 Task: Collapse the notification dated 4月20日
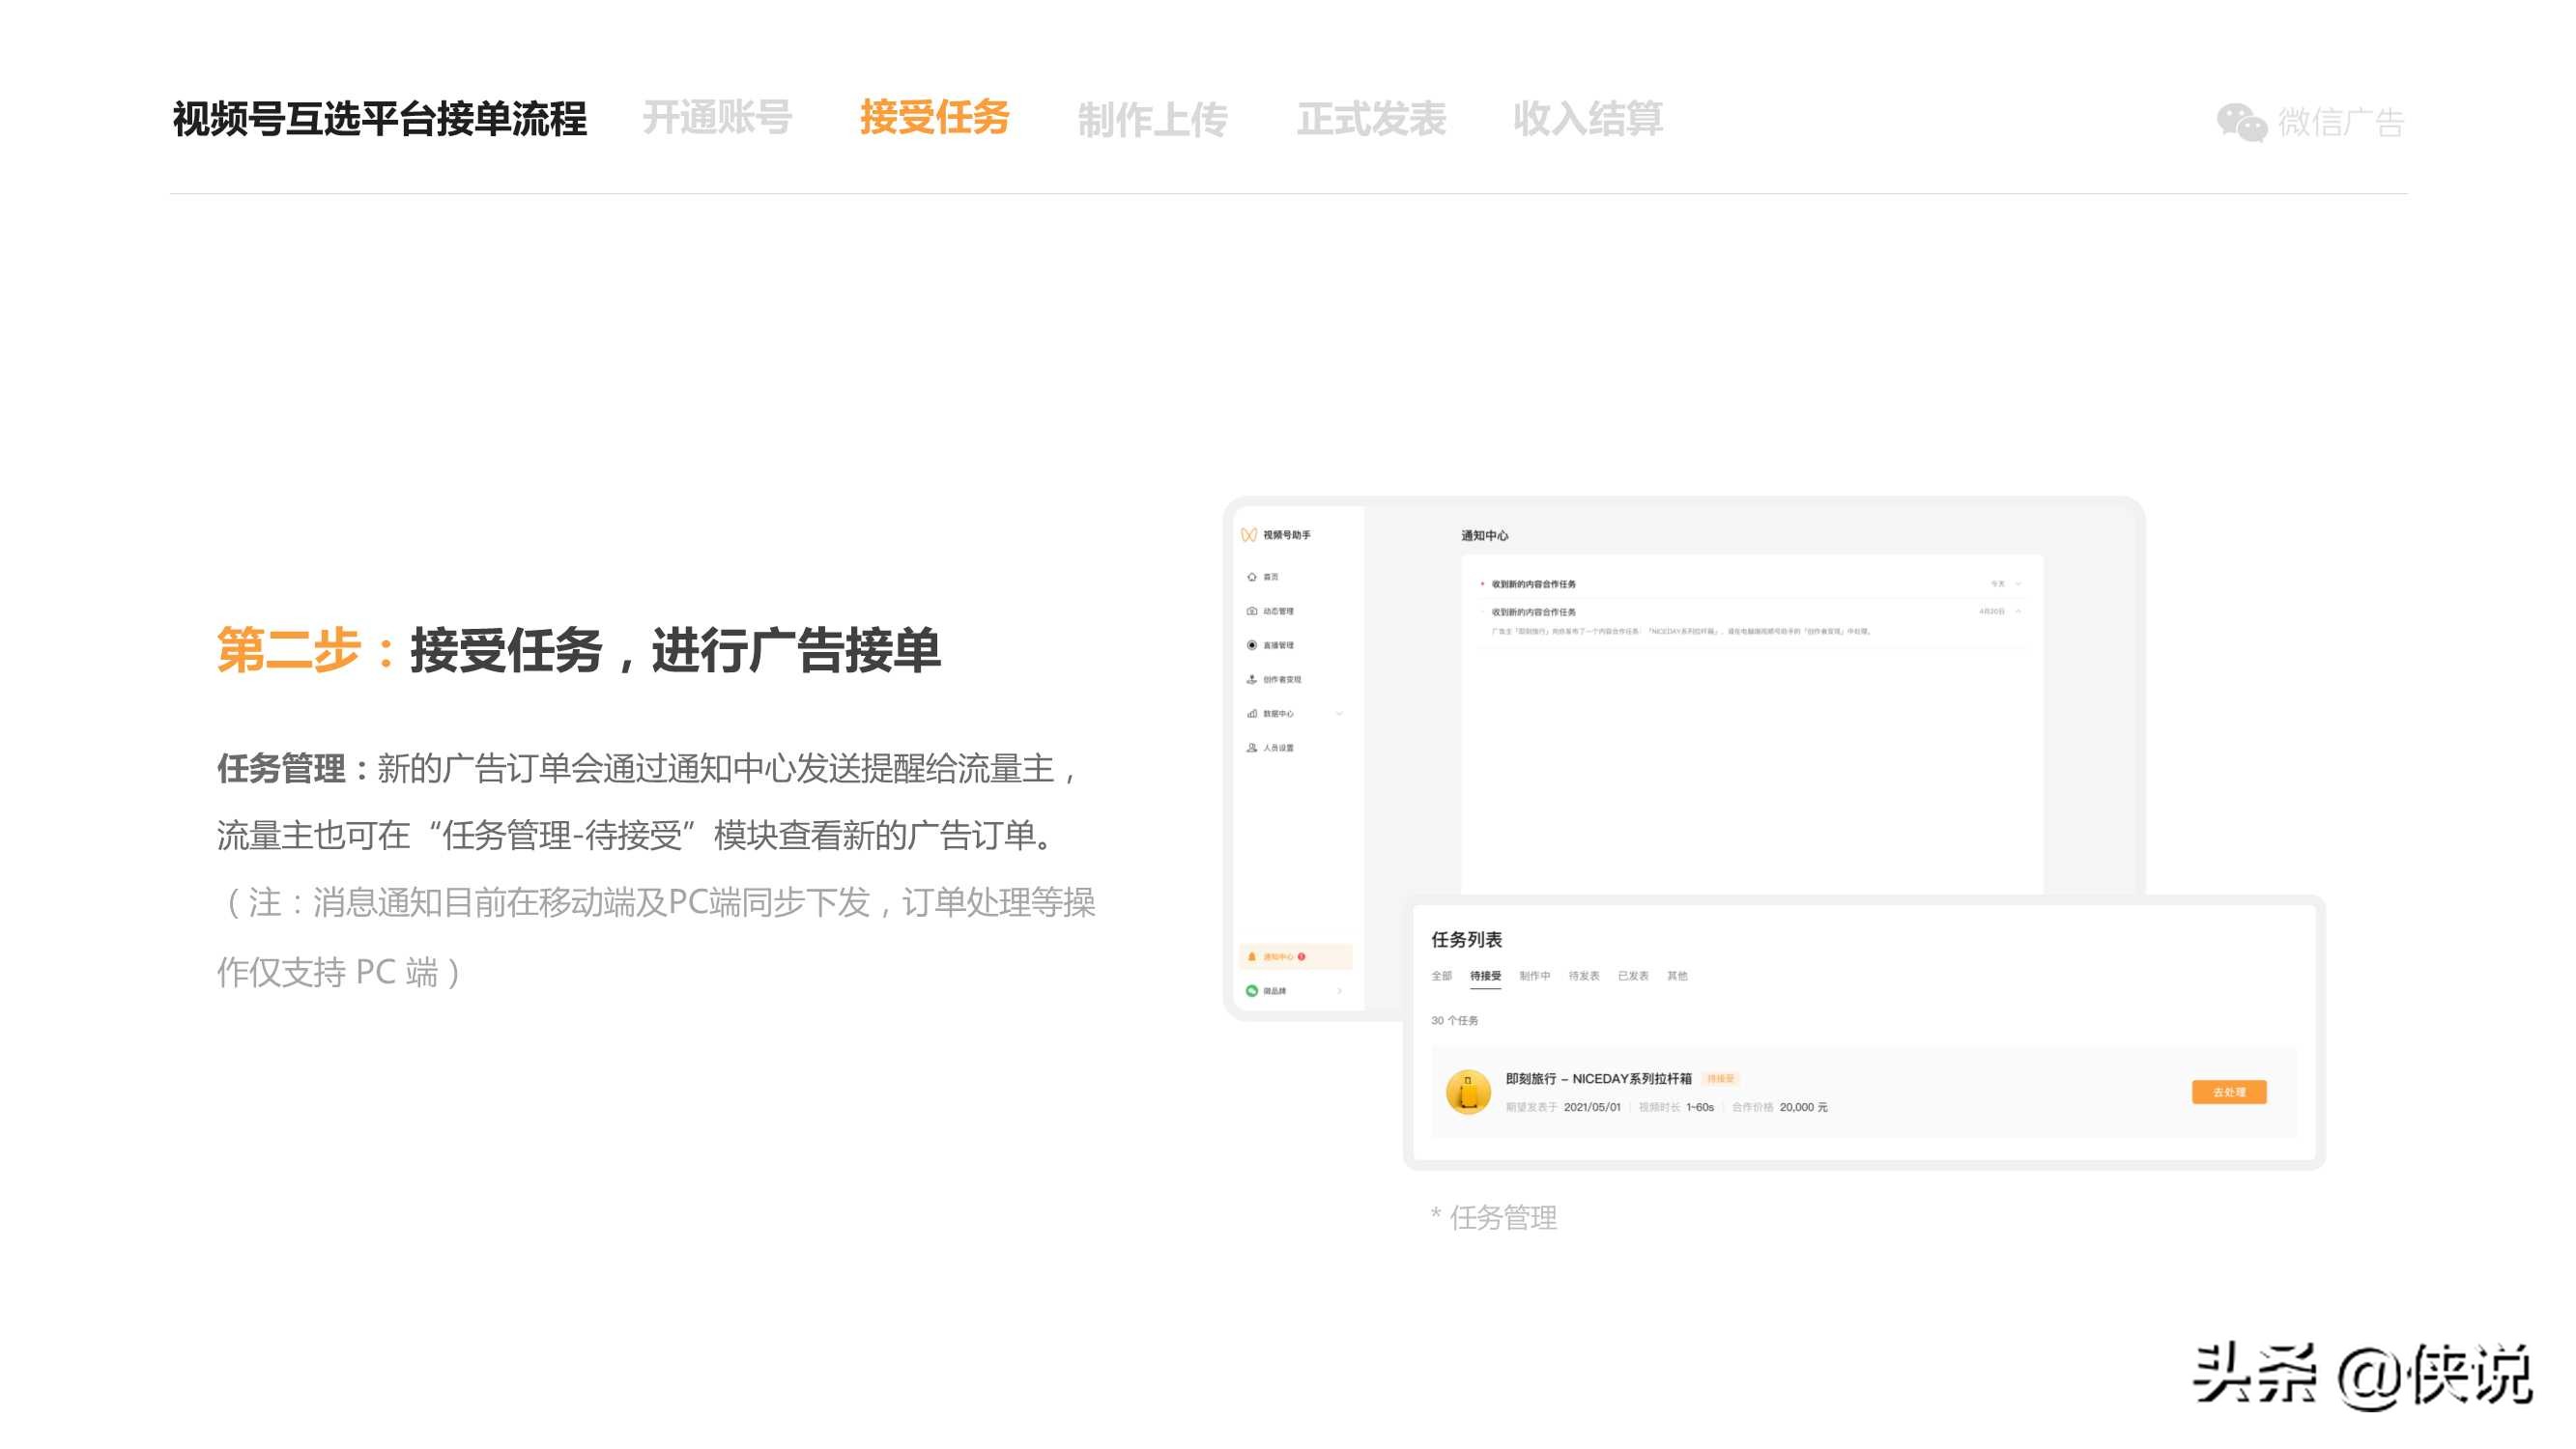[x=2018, y=611]
